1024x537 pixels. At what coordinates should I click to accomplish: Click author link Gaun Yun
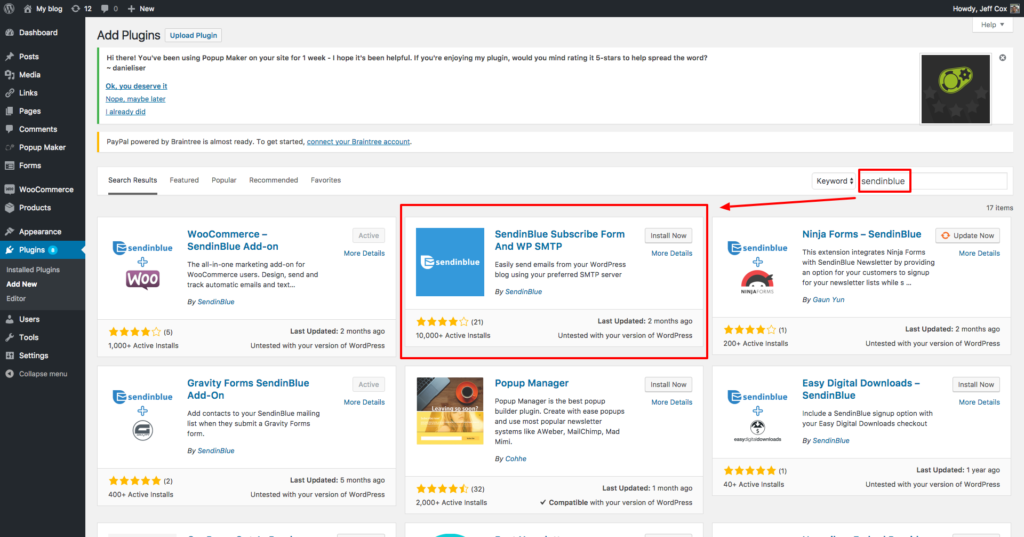coord(828,300)
